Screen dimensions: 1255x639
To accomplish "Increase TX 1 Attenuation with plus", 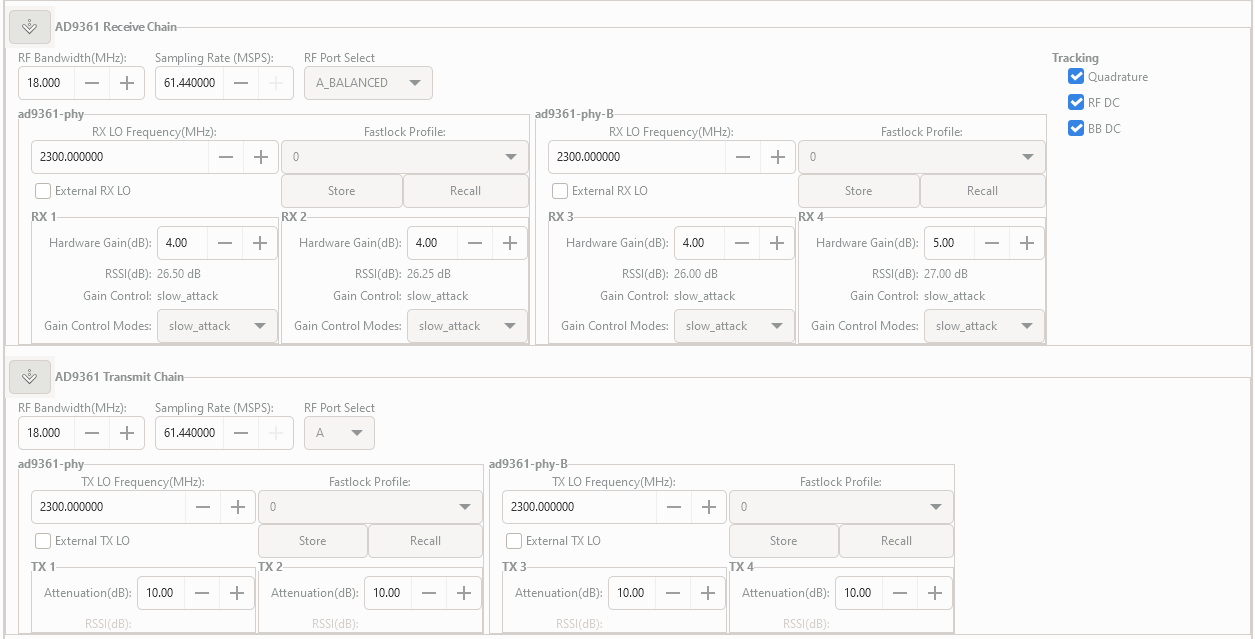I will [237, 593].
